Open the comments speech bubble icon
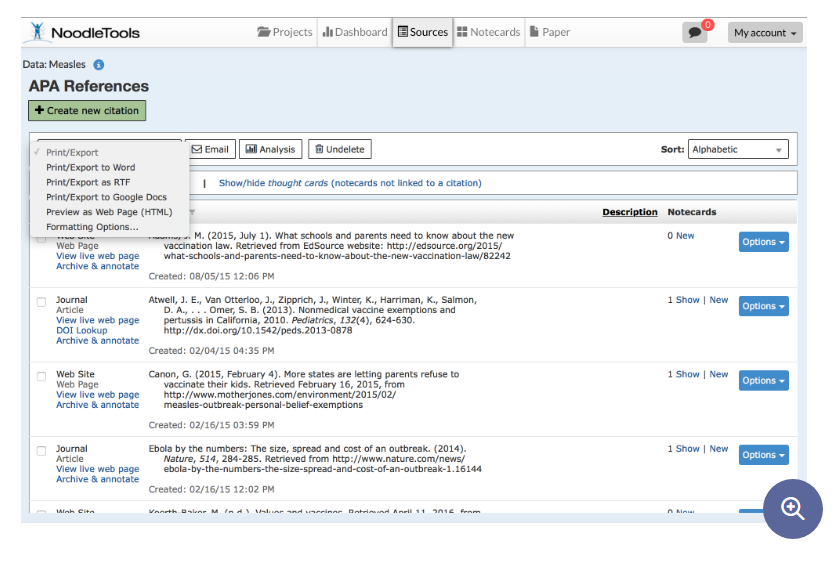The height and width of the screenshot is (565, 838). click(x=694, y=33)
